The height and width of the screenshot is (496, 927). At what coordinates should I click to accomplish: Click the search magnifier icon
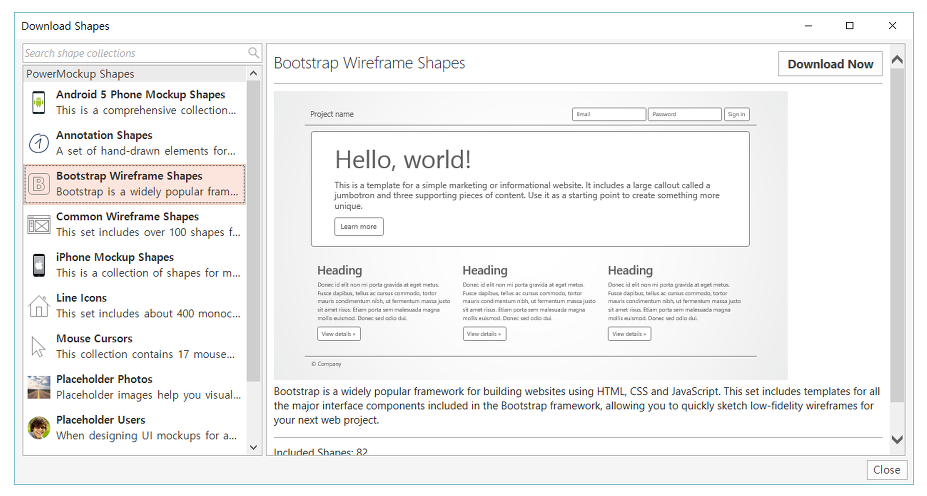tap(254, 53)
